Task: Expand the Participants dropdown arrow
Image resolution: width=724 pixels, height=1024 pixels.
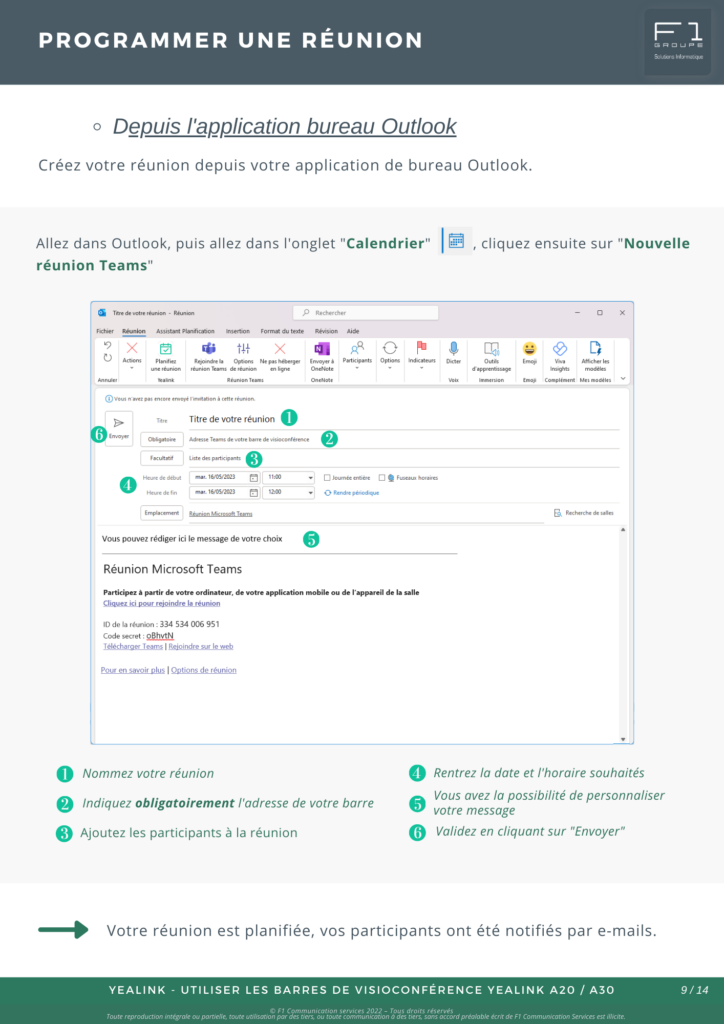Action: click(357, 368)
